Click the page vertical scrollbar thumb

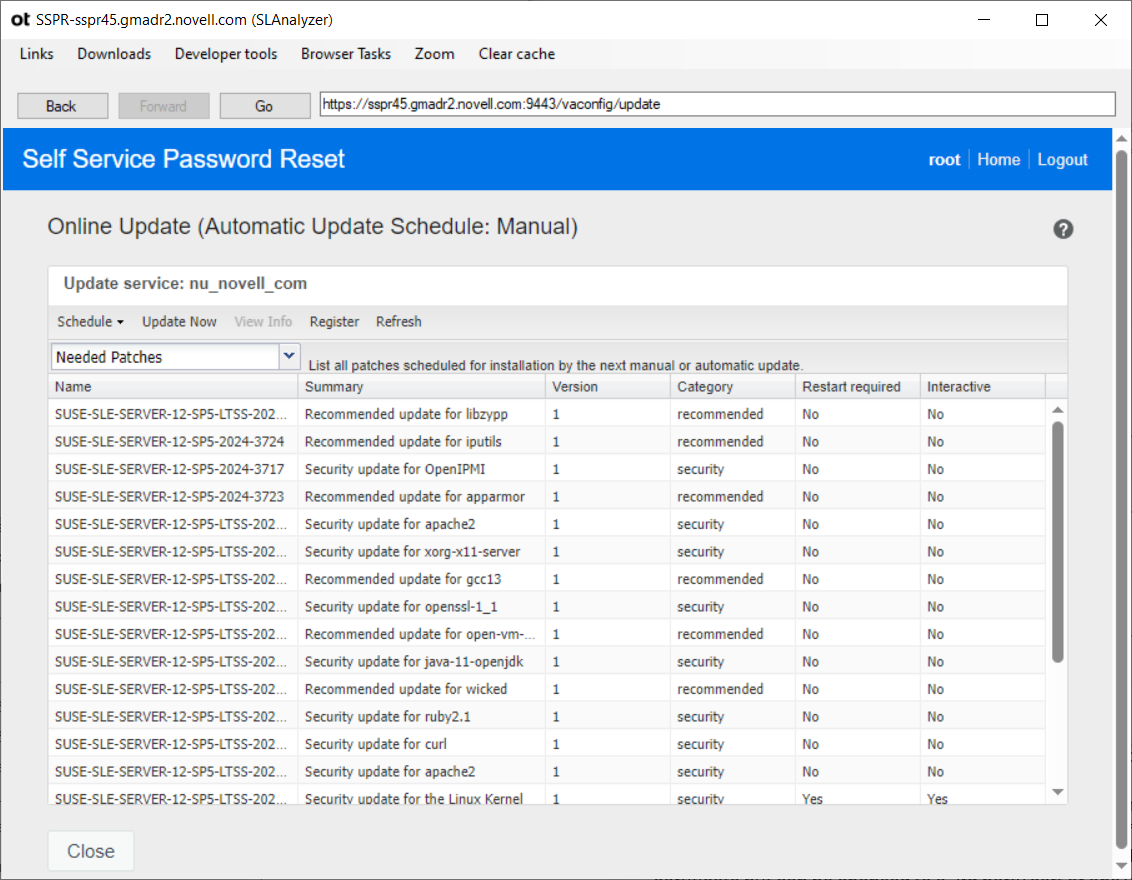(1121, 498)
